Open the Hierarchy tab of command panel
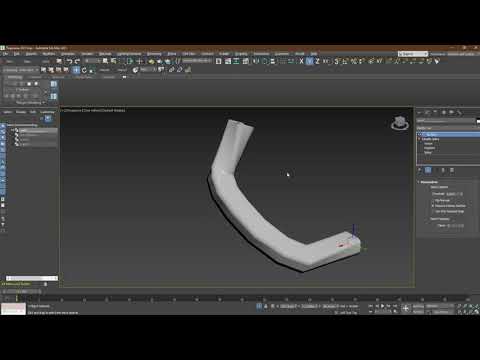480x360 pixels. point(436,113)
